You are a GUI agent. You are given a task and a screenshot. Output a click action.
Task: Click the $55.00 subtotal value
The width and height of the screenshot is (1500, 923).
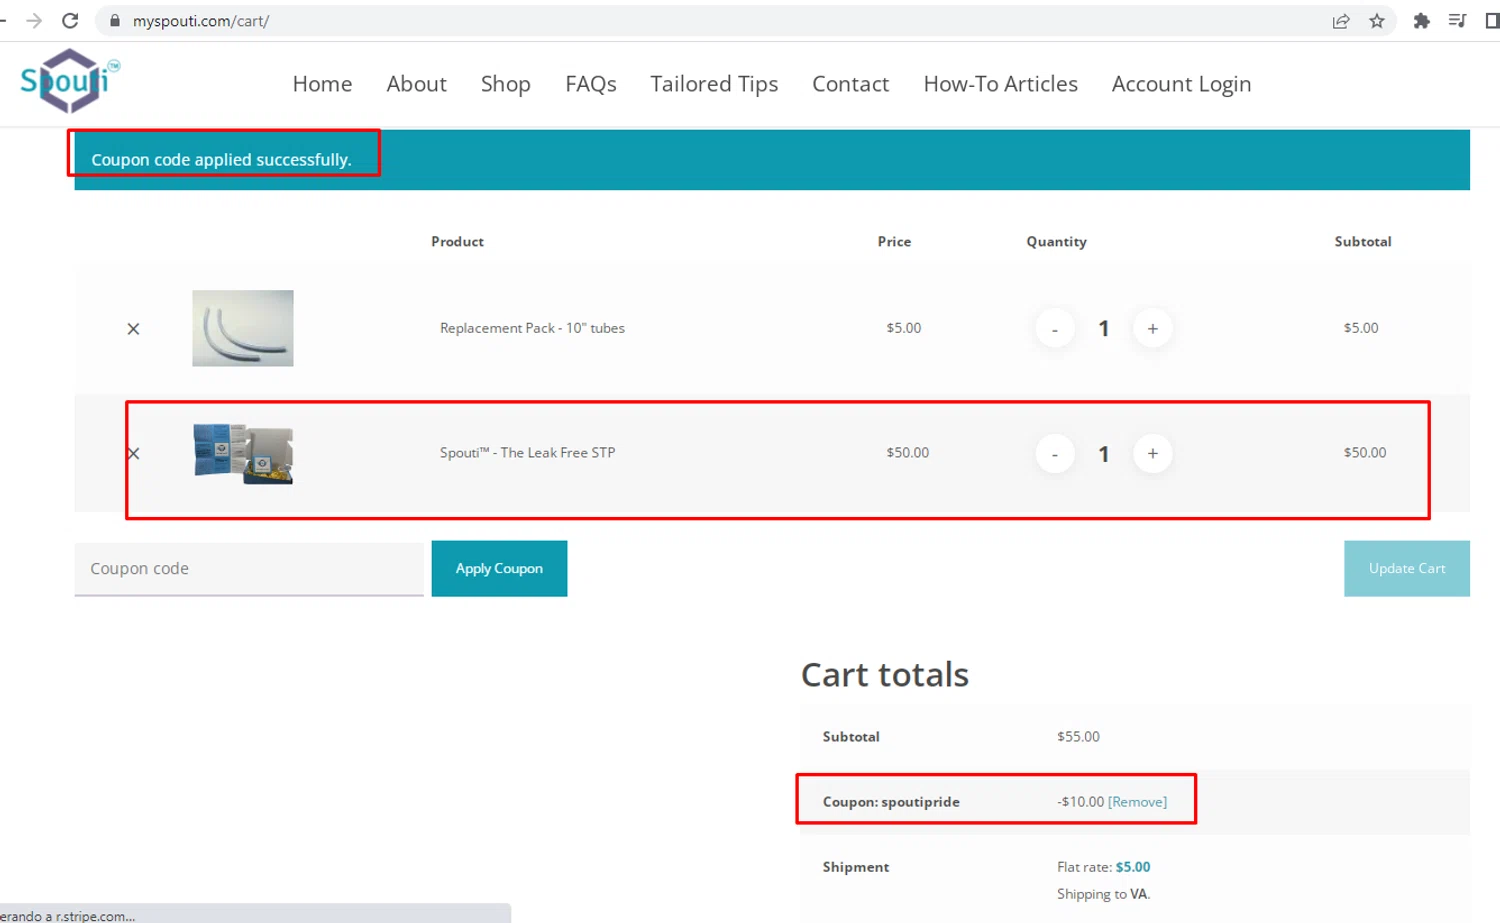[x=1078, y=736]
